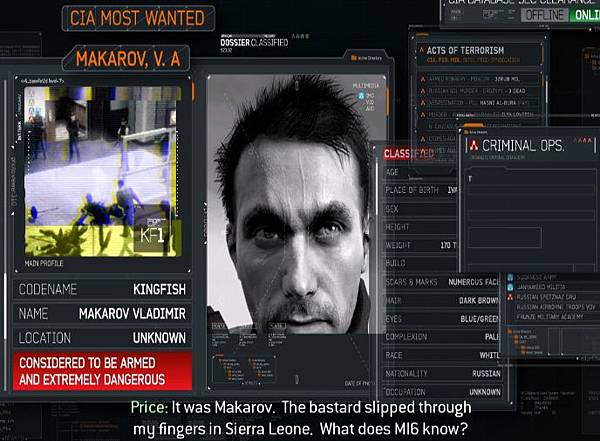Select the LOCATION UNKNOWN row
Screen dimensions: 600x441
tap(102, 338)
